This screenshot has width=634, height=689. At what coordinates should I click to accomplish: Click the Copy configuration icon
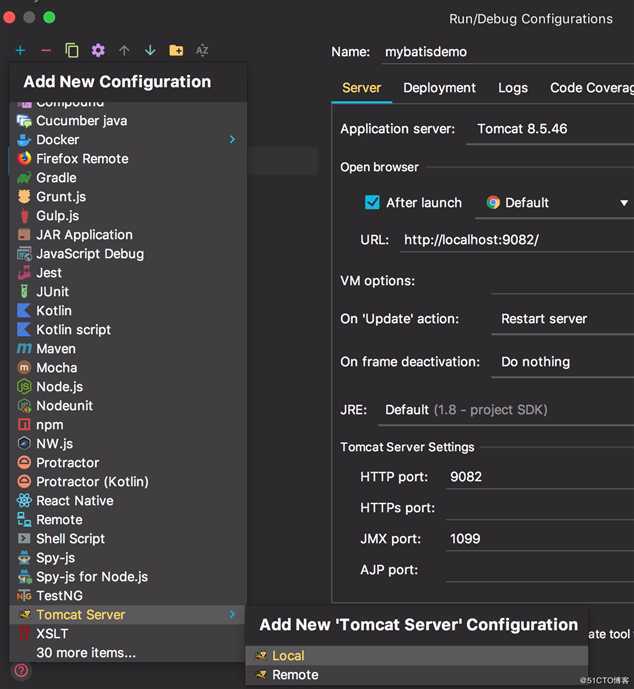[x=72, y=51]
